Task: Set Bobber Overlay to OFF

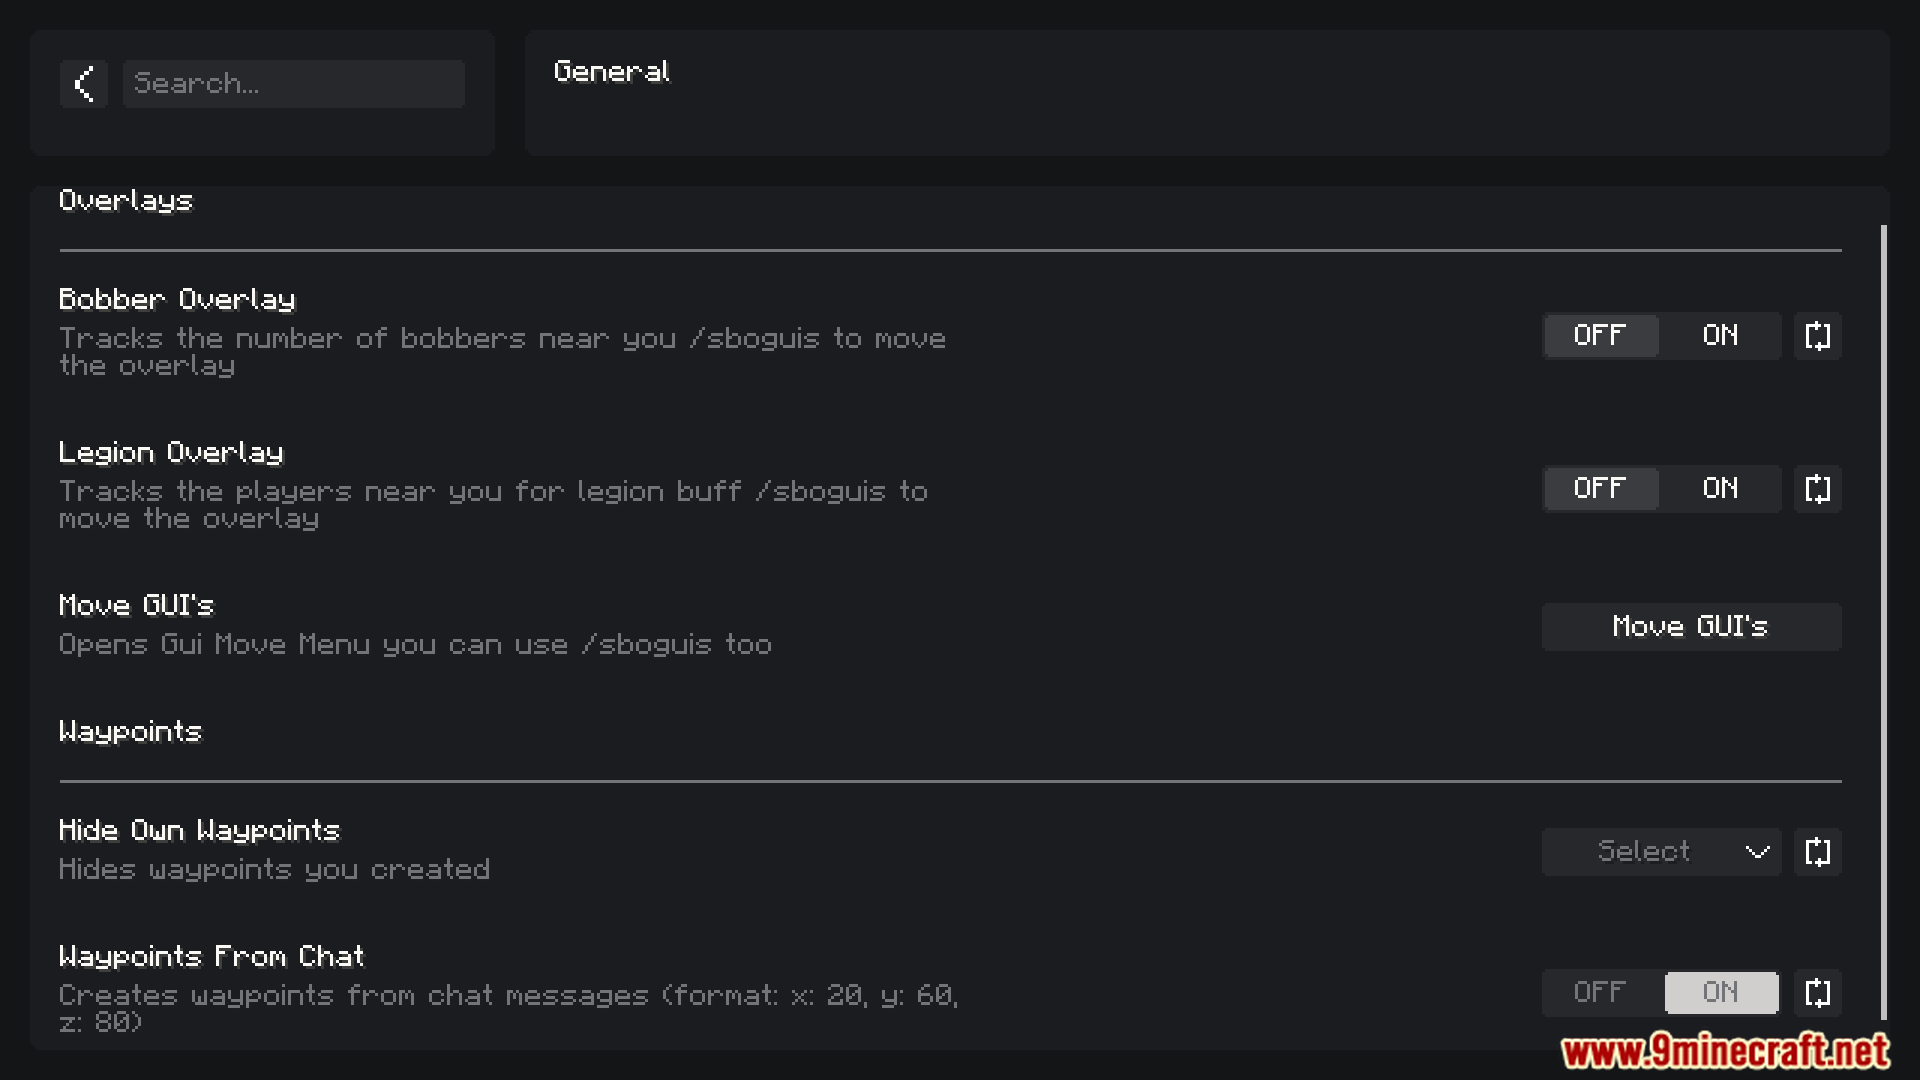Action: (x=1600, y=336)
